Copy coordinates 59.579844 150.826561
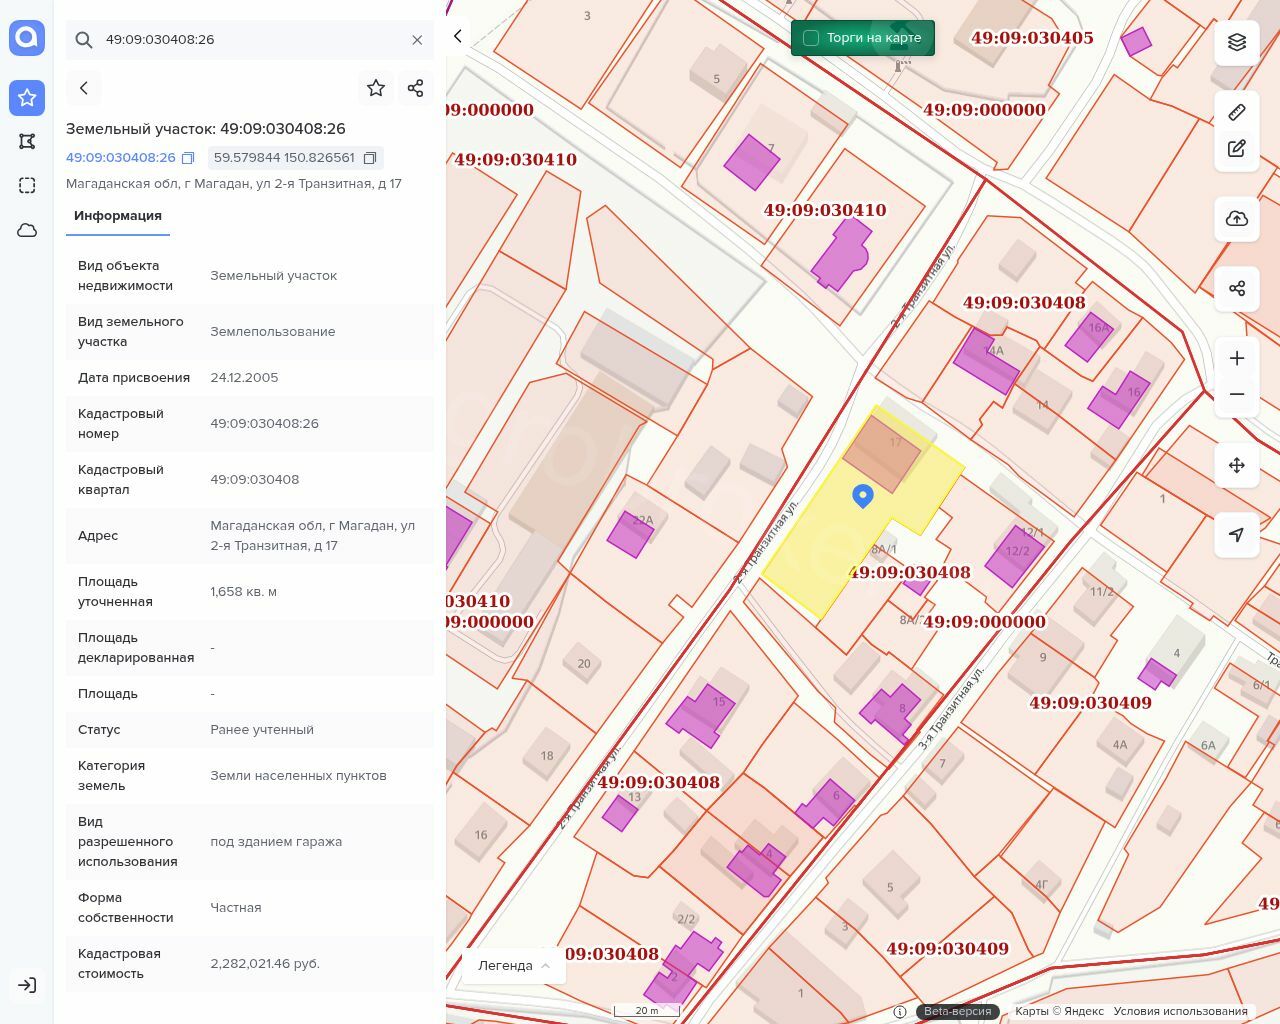This screenshot has width=1280, height=1024. point(370,158)
